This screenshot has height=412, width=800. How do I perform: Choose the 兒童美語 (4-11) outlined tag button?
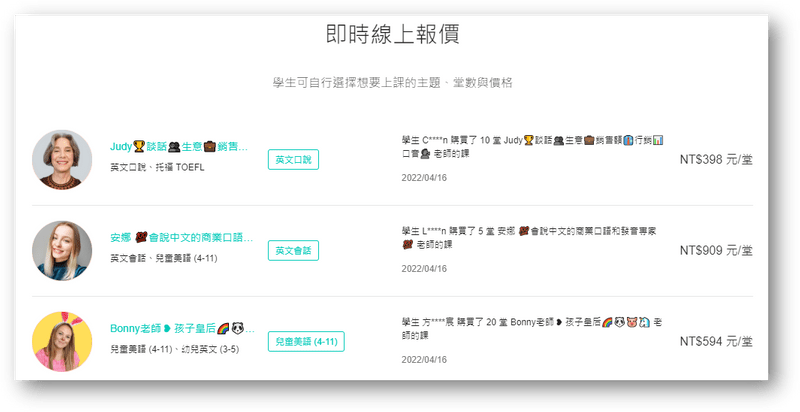pyautogui.click(x=306, y=341)
